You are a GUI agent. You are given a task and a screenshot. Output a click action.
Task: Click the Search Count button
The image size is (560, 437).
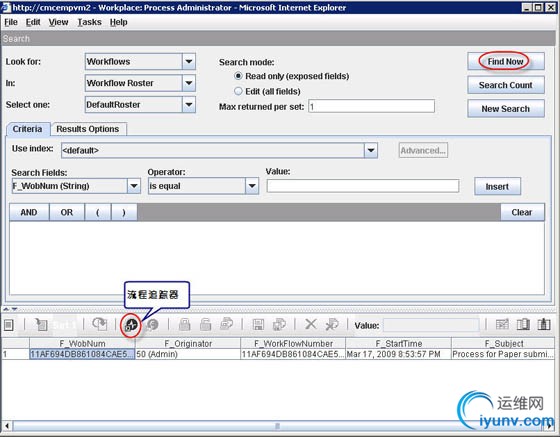coord(505,85)
